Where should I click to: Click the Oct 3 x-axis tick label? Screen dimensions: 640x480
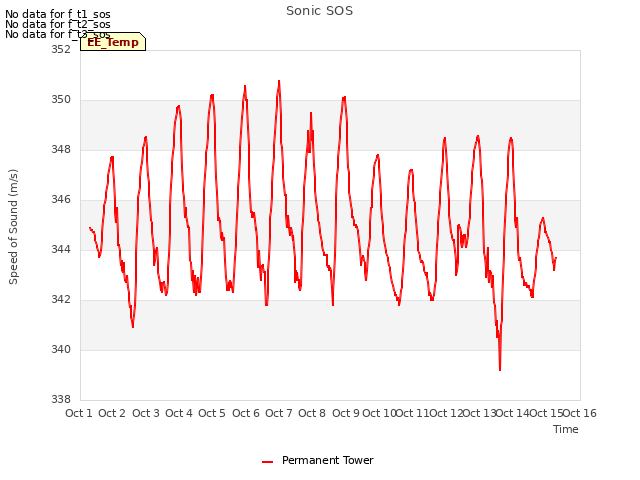click(x=146, y=413)
